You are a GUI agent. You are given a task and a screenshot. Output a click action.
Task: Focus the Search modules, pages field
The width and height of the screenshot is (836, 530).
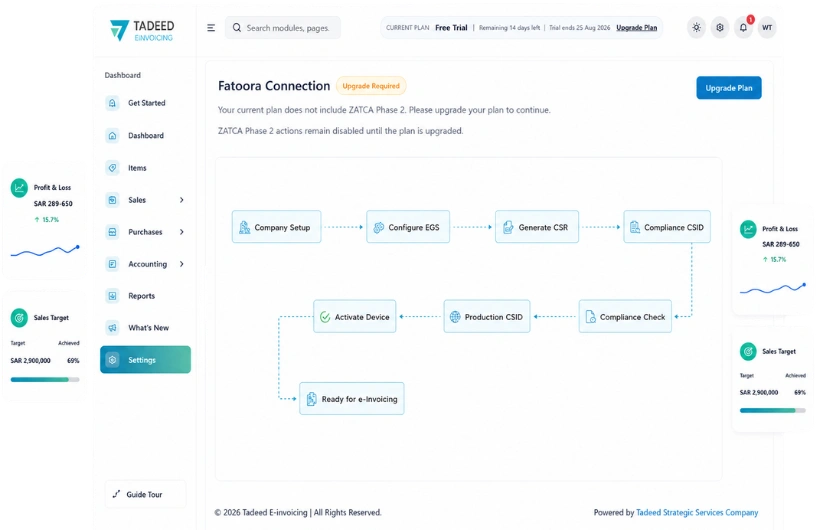[283, 28]
